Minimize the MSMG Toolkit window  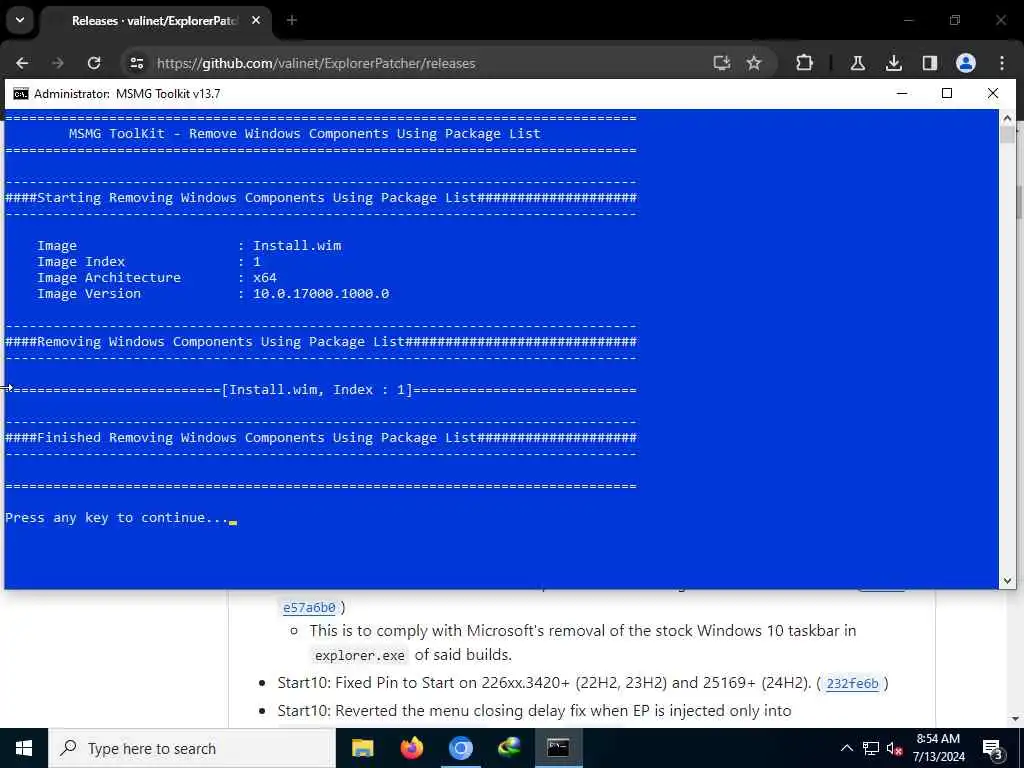(902, 93)
